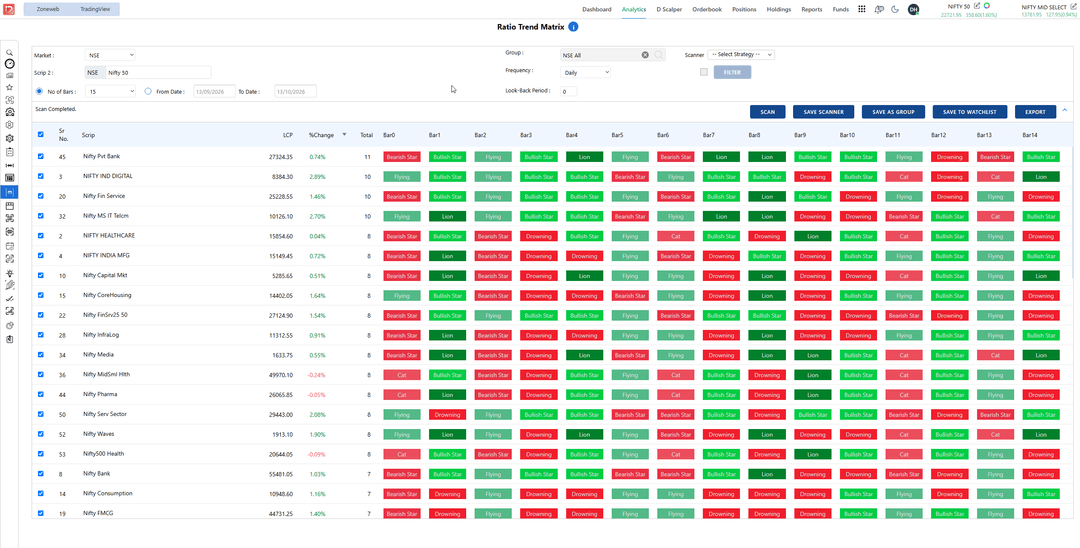Image resolution: width=1080 pixels, height=548 pixels.
Task: Click the Bar14 Lion cell for NIFTY IND DIGITAL
Action: (x=1041, y=177)
